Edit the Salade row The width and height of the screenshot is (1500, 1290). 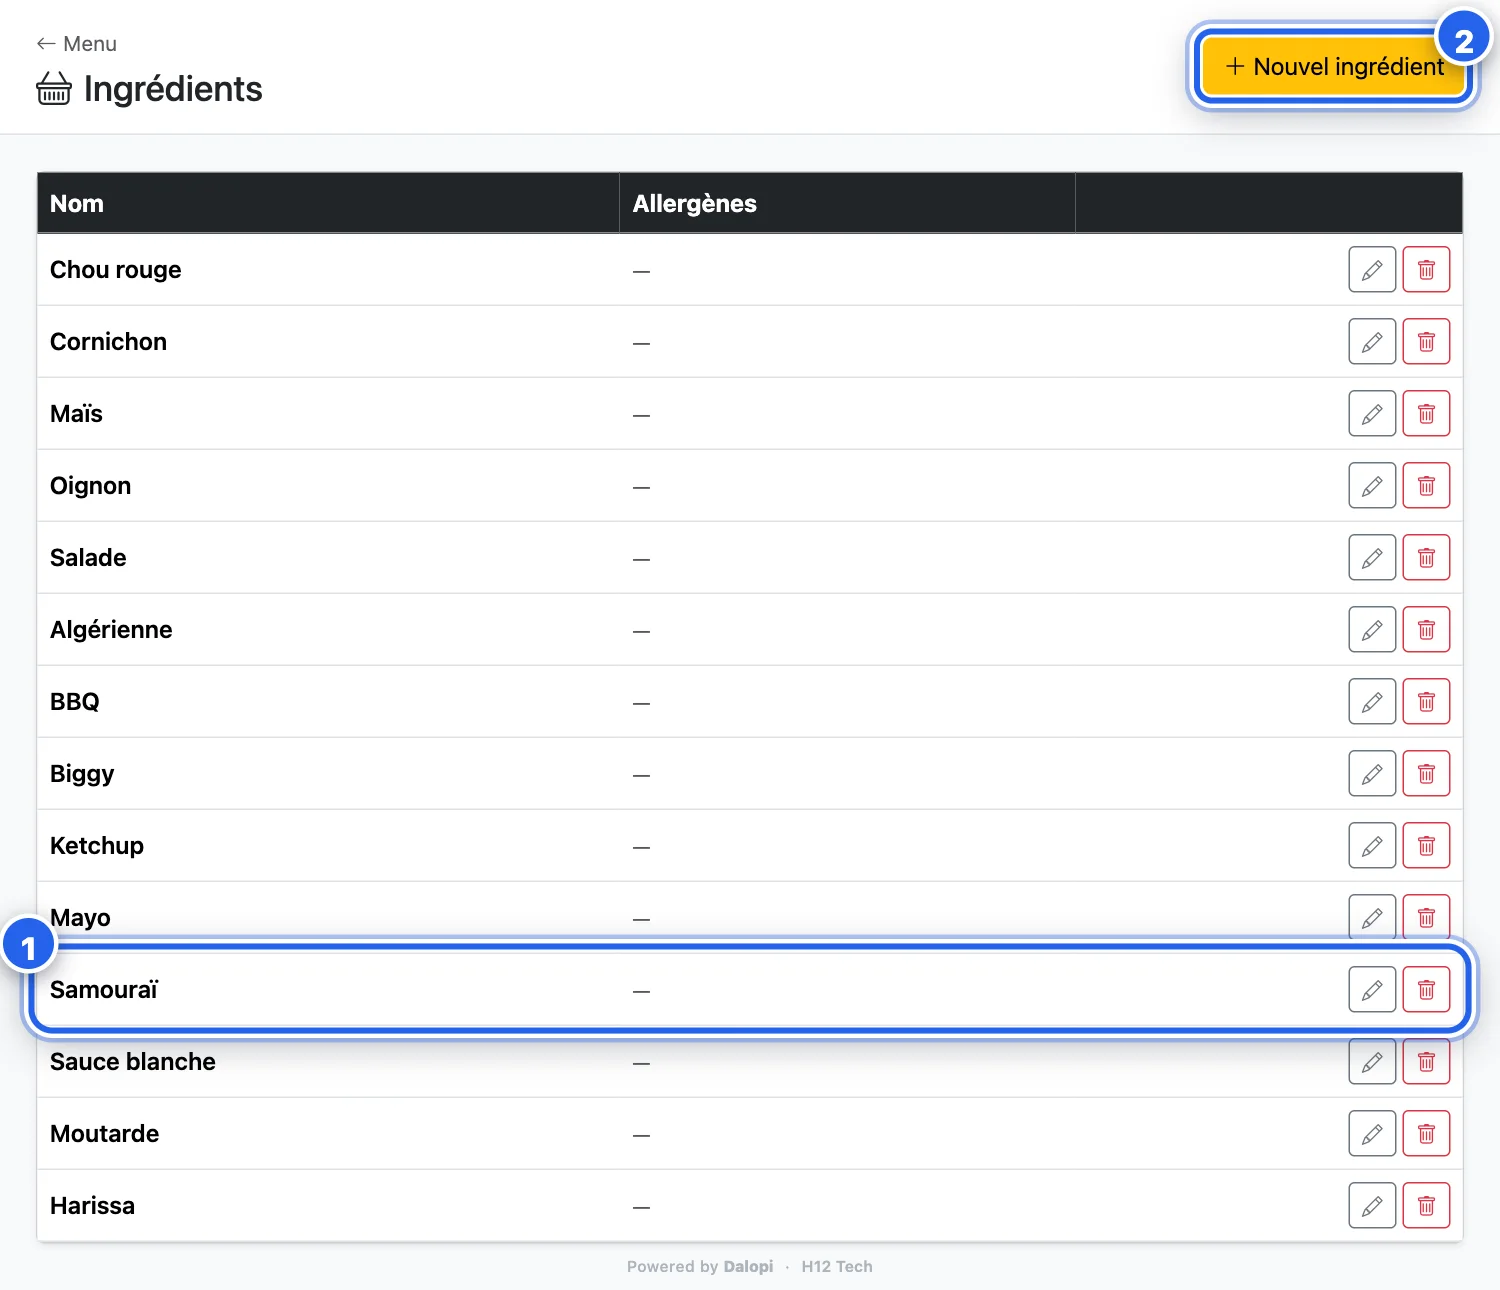point(1372,558)
